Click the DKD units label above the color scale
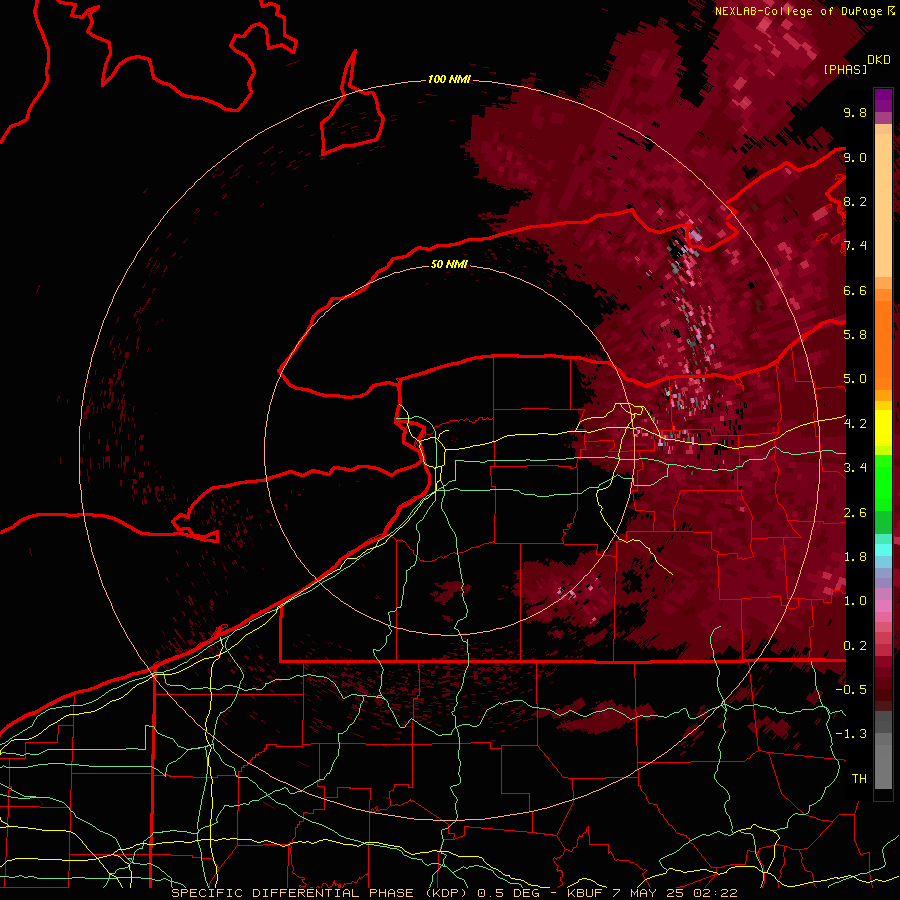Screen dimensions: 900x900 tap(879, 60)
